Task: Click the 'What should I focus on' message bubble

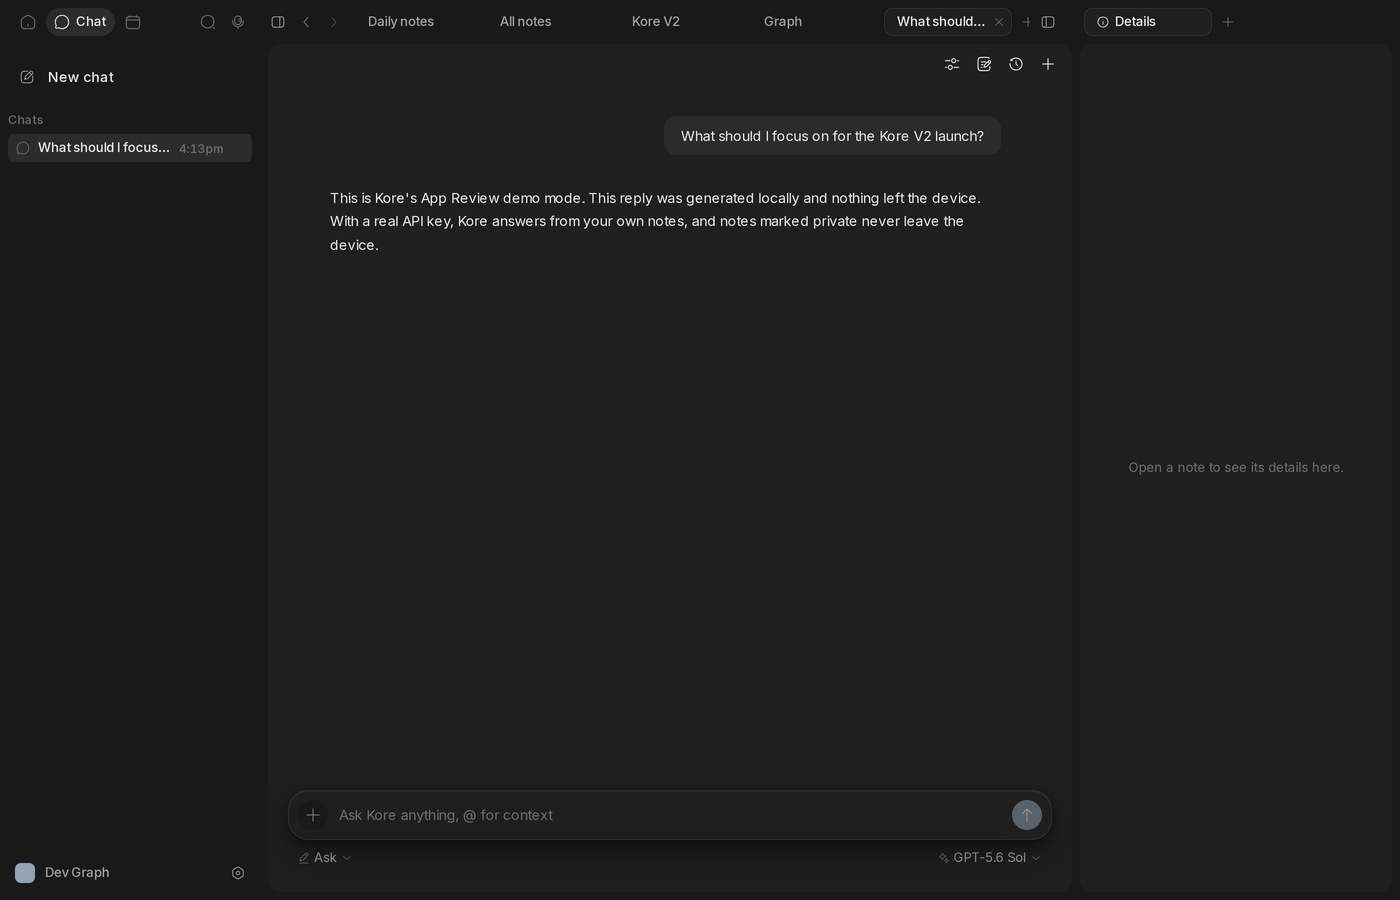Action: tap(832, 136)
